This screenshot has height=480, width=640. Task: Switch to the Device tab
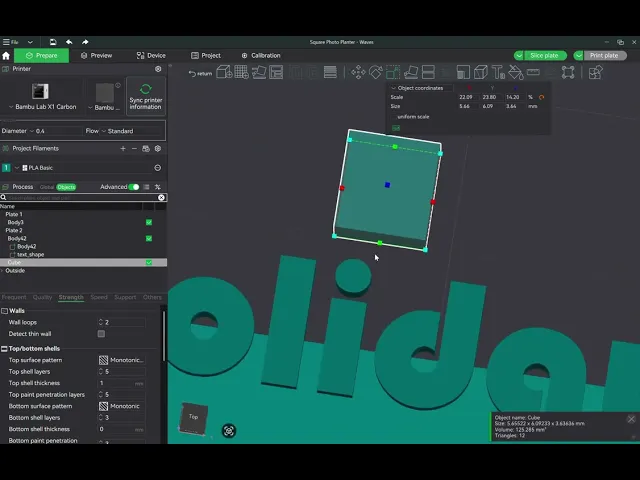pos(151,56)
